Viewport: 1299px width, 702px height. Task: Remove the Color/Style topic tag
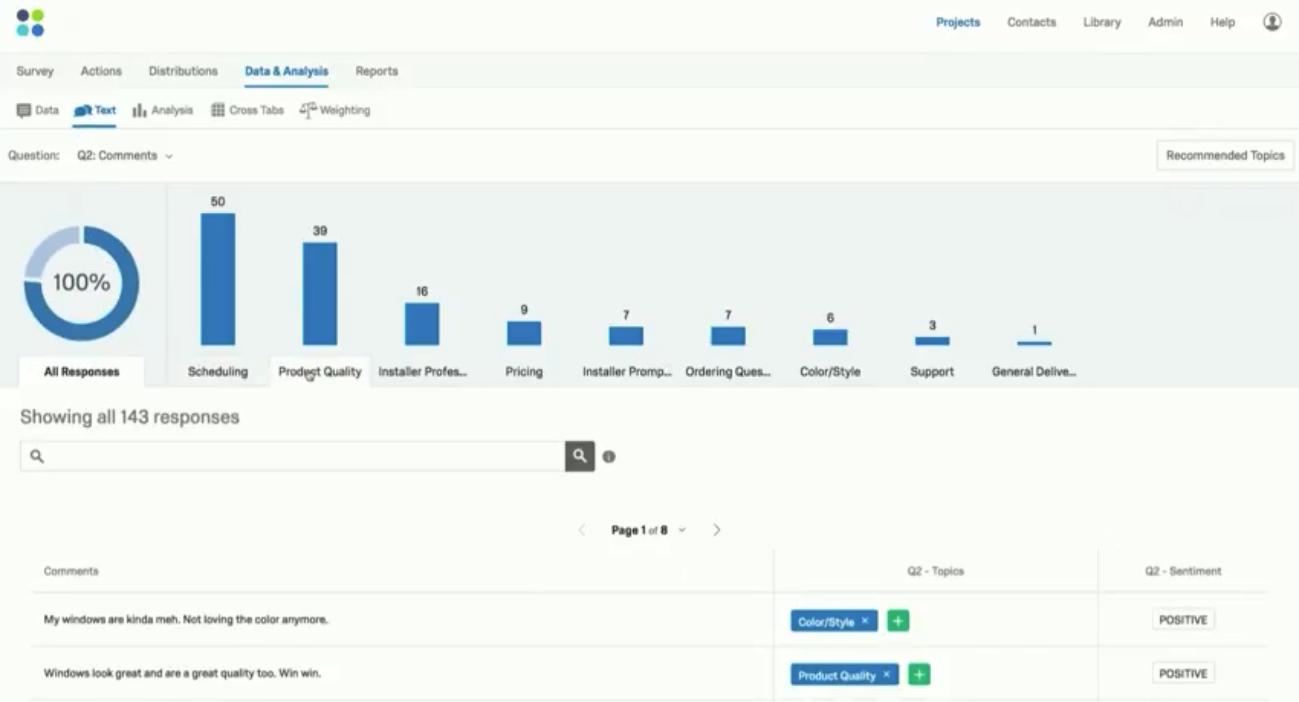865,621
